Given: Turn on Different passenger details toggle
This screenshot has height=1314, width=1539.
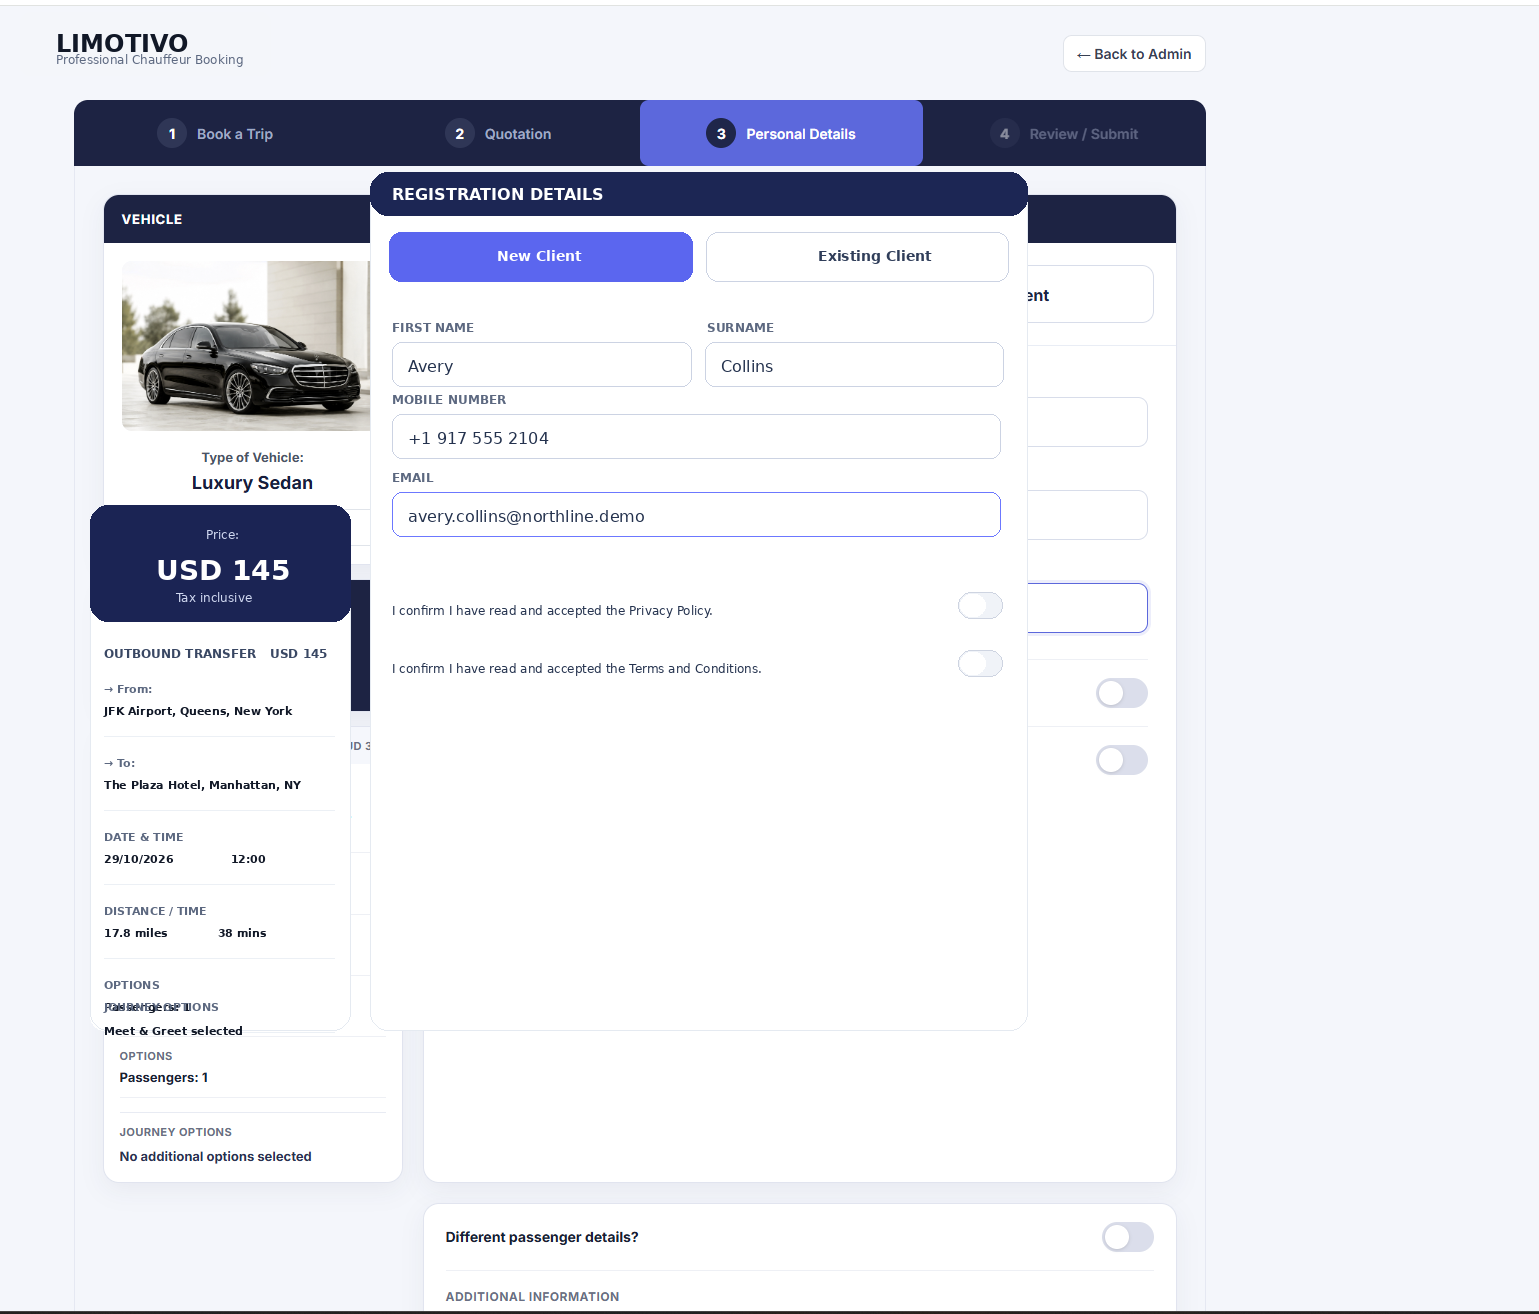Looking at the screenshot, I should point(1128,1237).
